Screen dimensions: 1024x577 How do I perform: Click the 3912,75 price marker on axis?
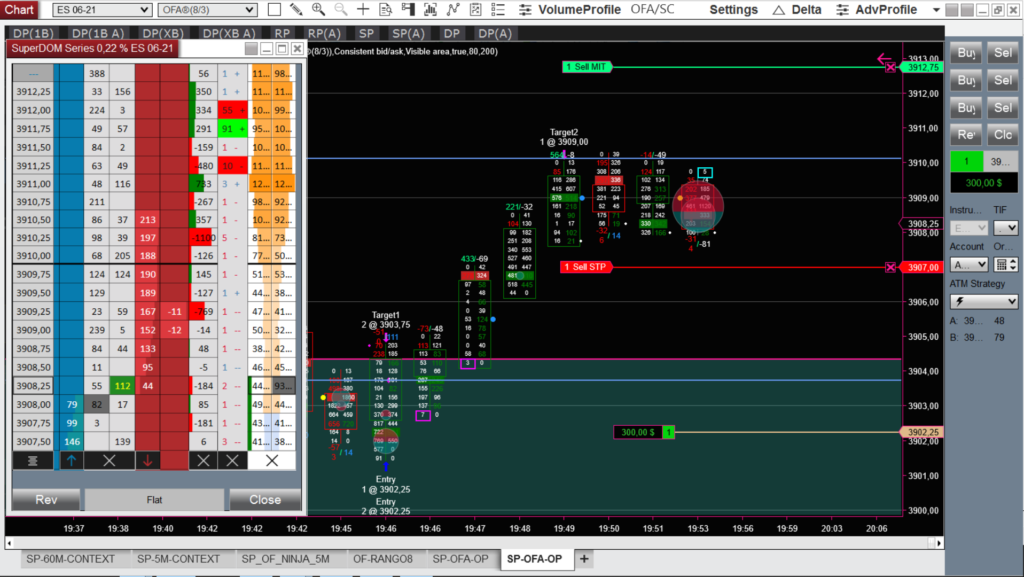point(923,67)
